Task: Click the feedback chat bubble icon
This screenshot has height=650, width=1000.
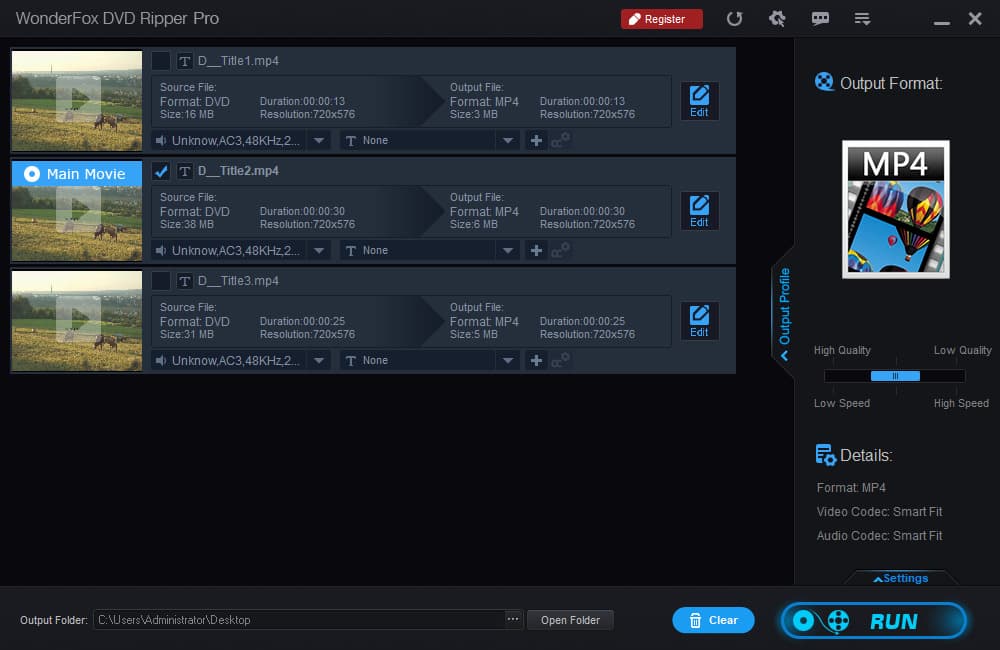Action: click(820, 19)
